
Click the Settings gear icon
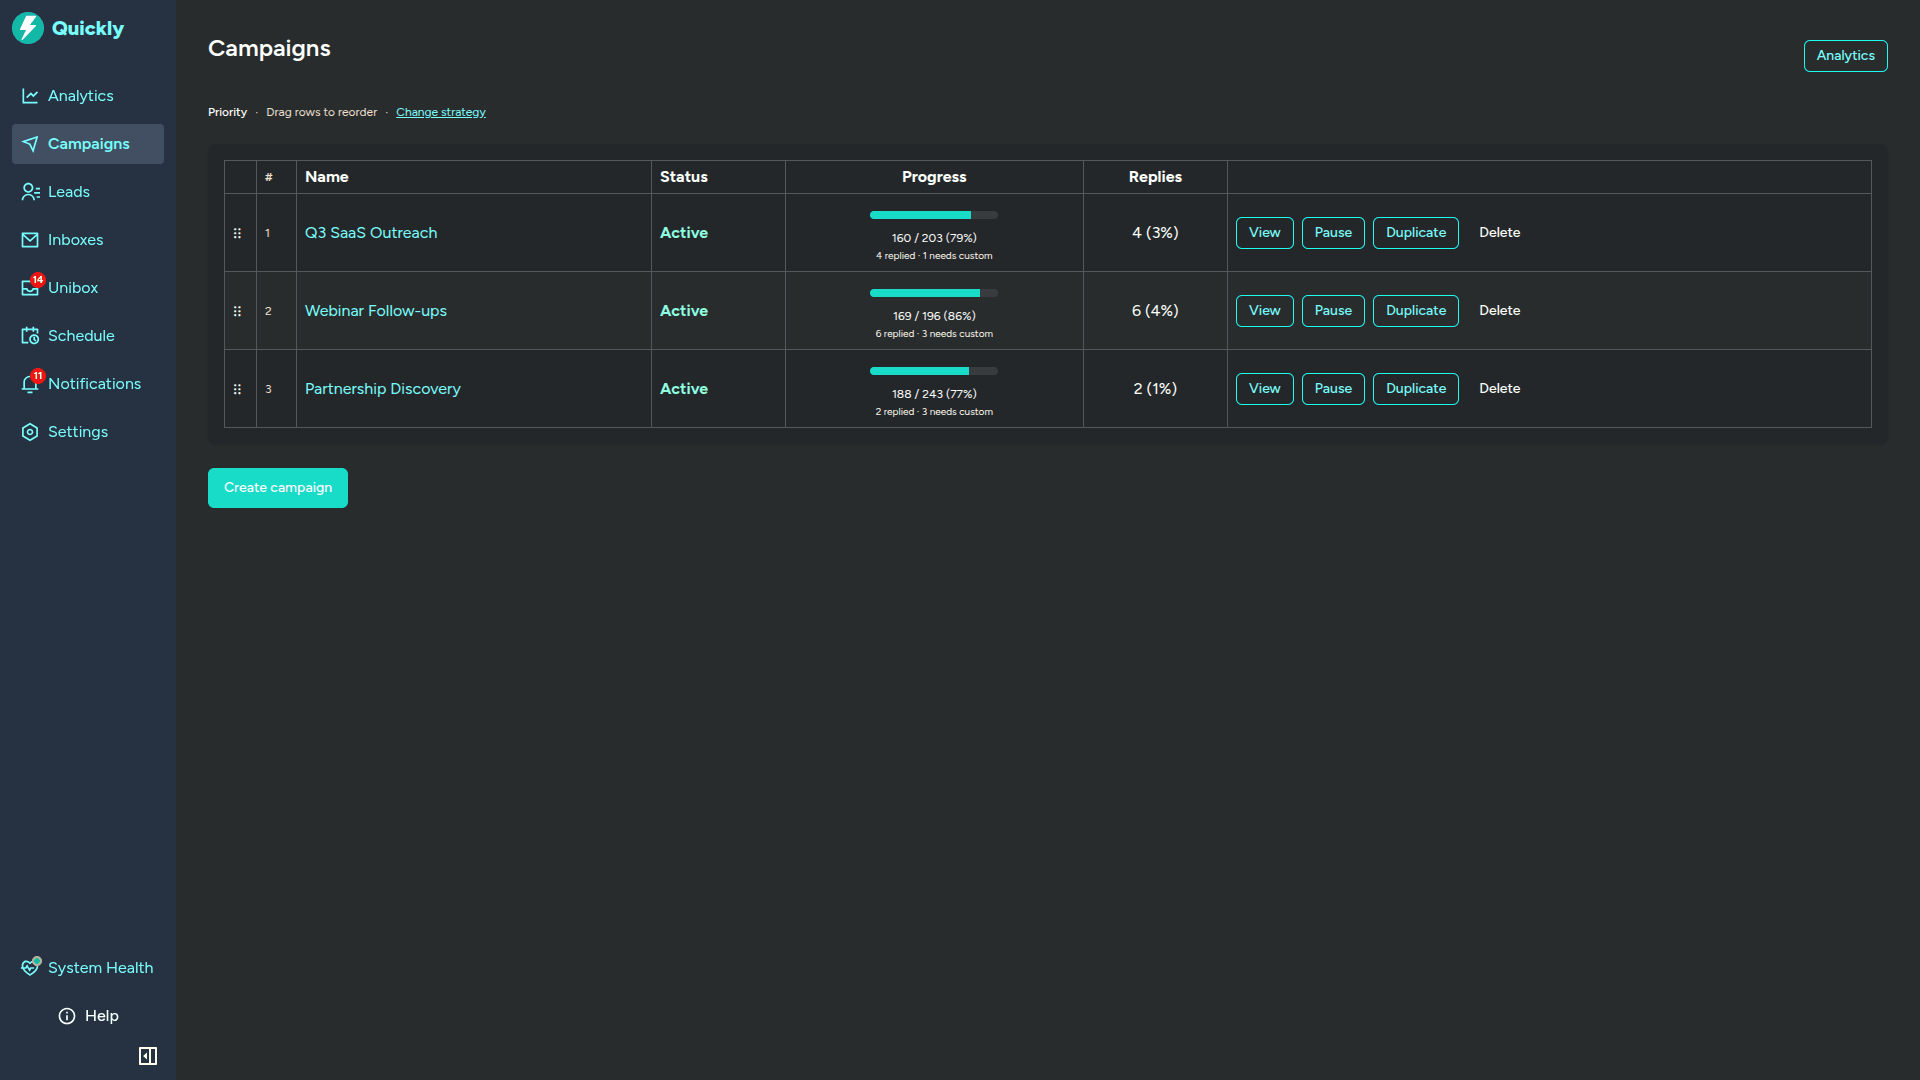30,432
